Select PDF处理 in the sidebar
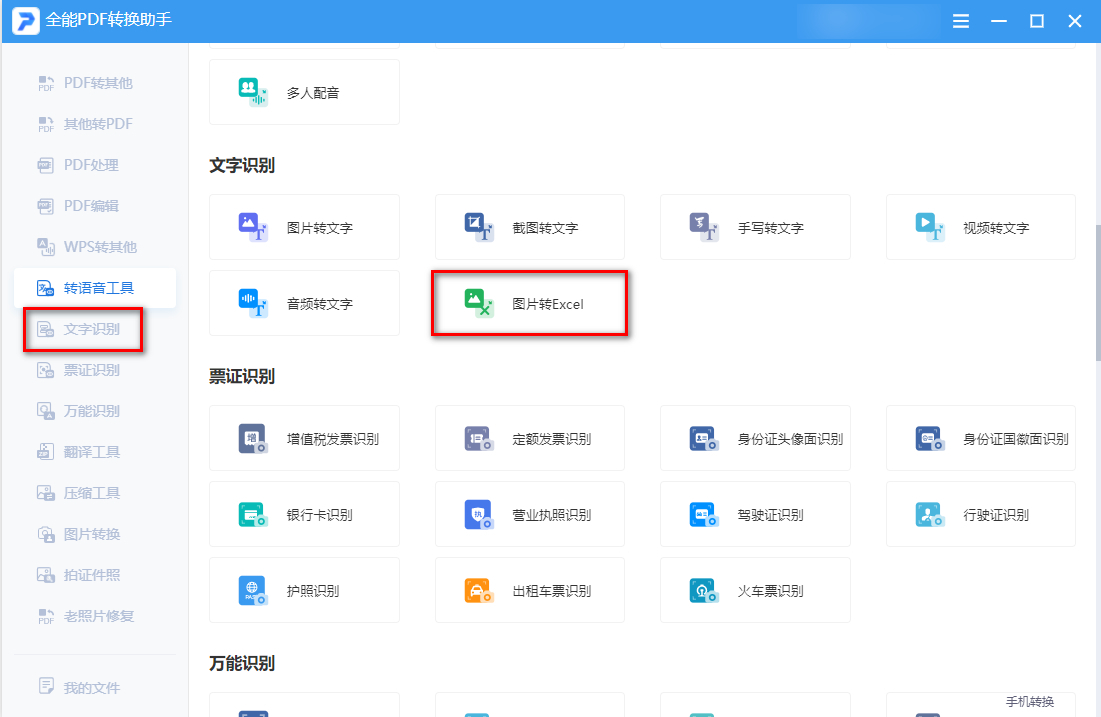Viewport: 1101px width, 717px height. (x=95, y=165)
